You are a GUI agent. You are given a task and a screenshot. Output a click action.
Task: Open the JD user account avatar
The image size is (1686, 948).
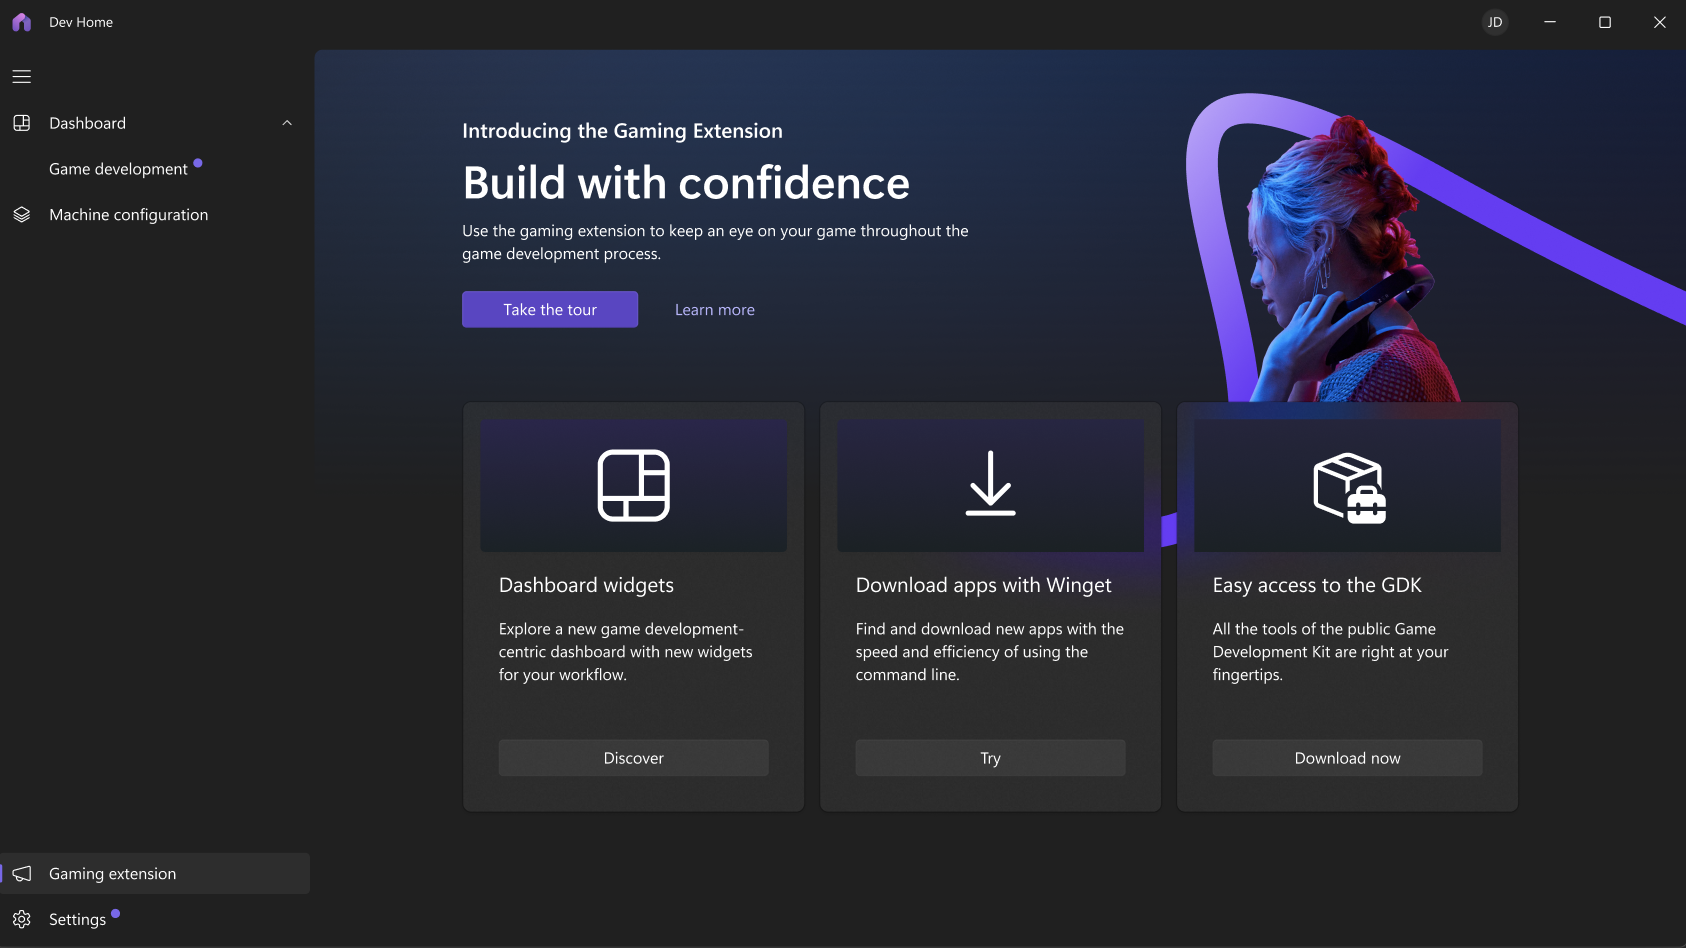click(1495, 22)
